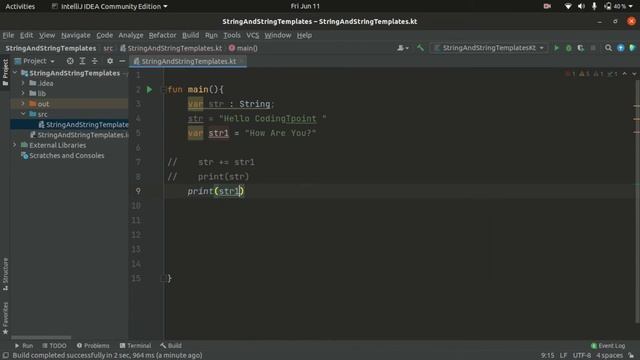Toggle the Structure side tab
The height and width of the screenshot is (360, 640).
pos(5,274)
